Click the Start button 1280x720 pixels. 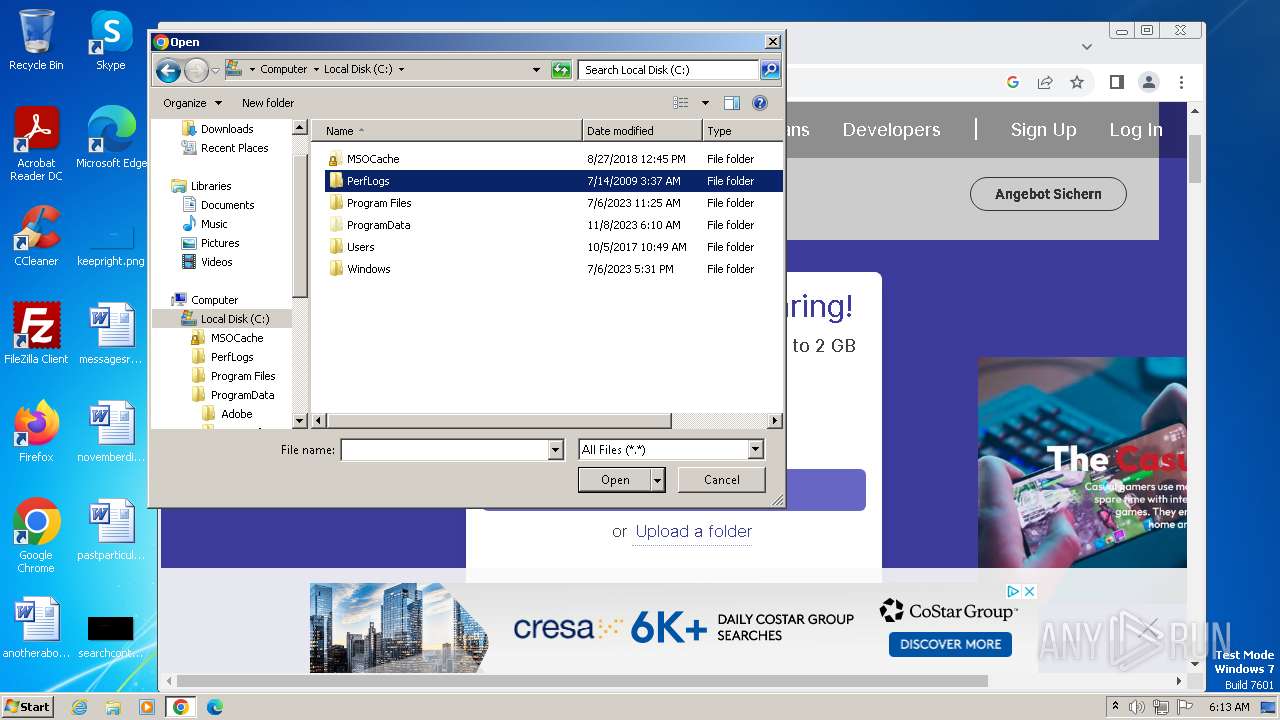click(28, 707)
